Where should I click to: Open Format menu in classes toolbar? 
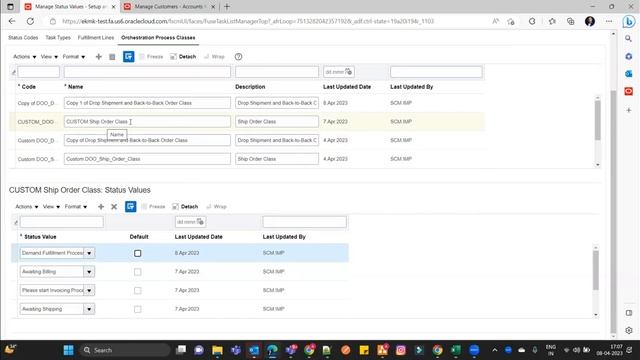click(x=73, y=57)
